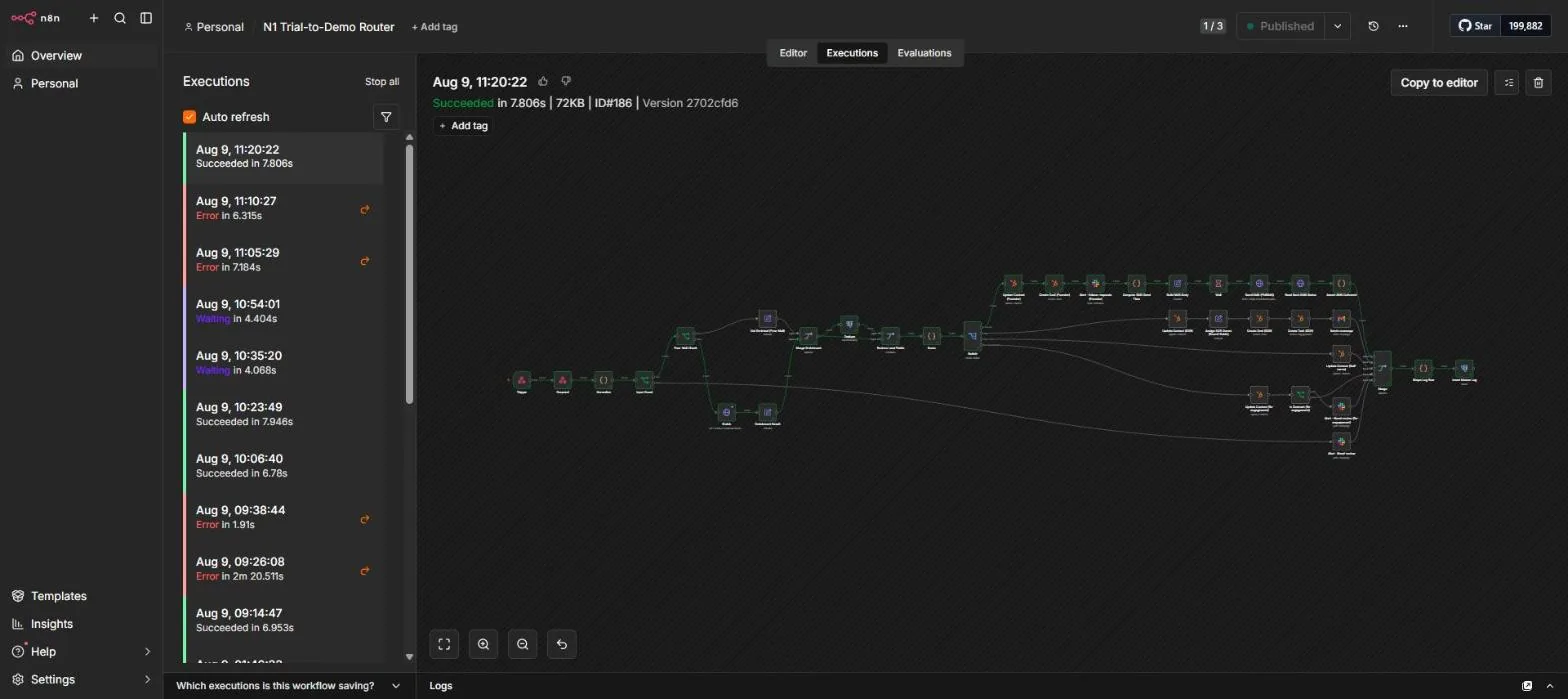Switch to the Evaluations tab

pos(924,53)
